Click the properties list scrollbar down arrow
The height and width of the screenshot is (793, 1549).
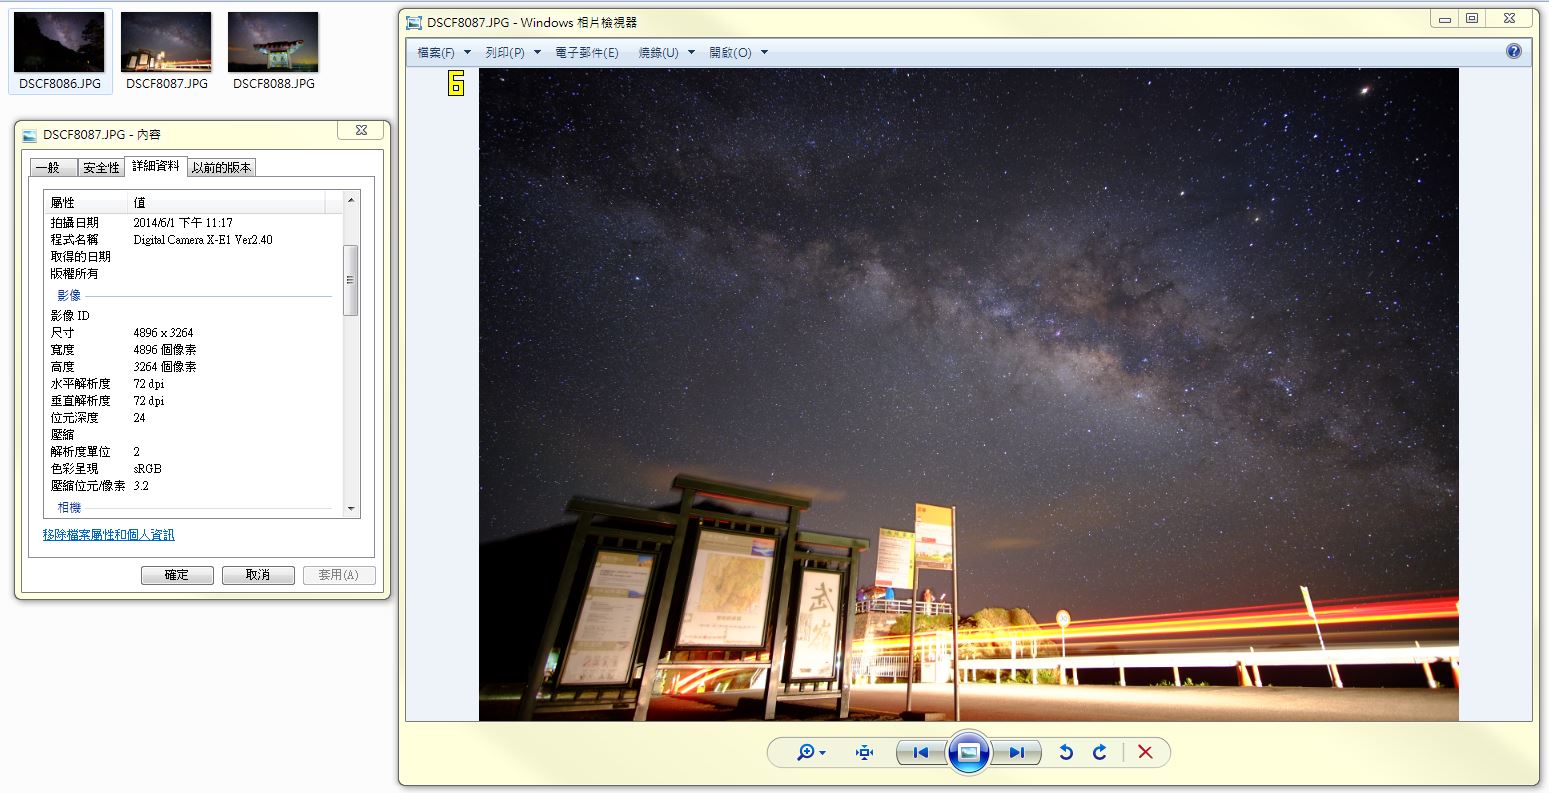(x=350, y=509)
